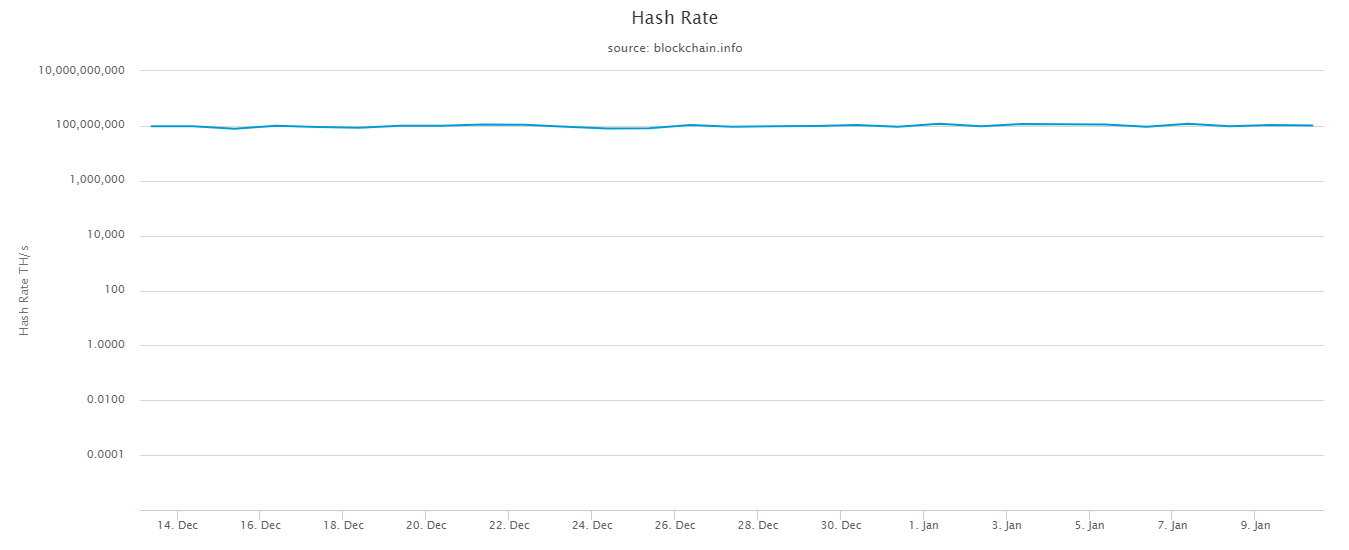Click the 0.0100 y-axis label
This screenshot has height=550, width=1349.
pos(105,400)
